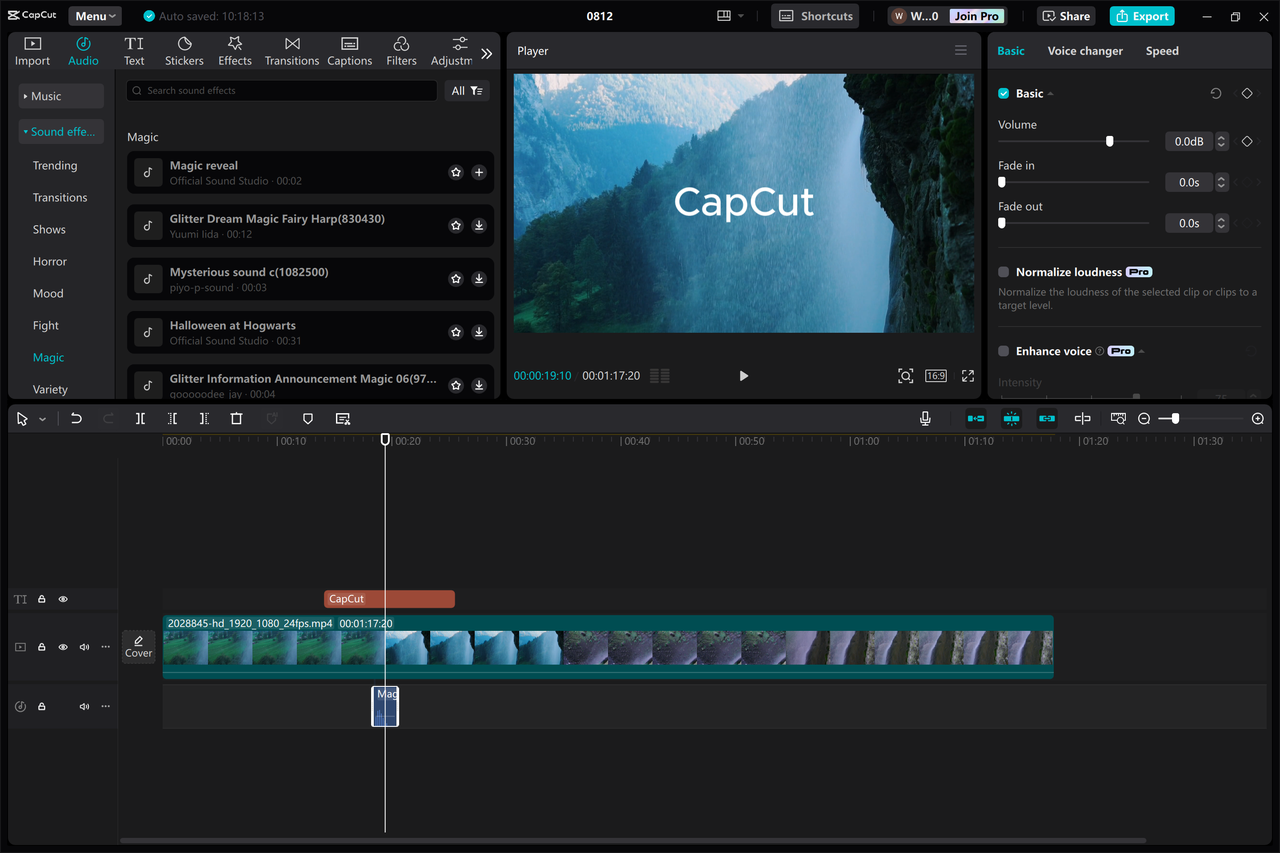The image size is (1280, 853).
Task: Enable Normalize loudness
Action: [x=1004, y=271]
